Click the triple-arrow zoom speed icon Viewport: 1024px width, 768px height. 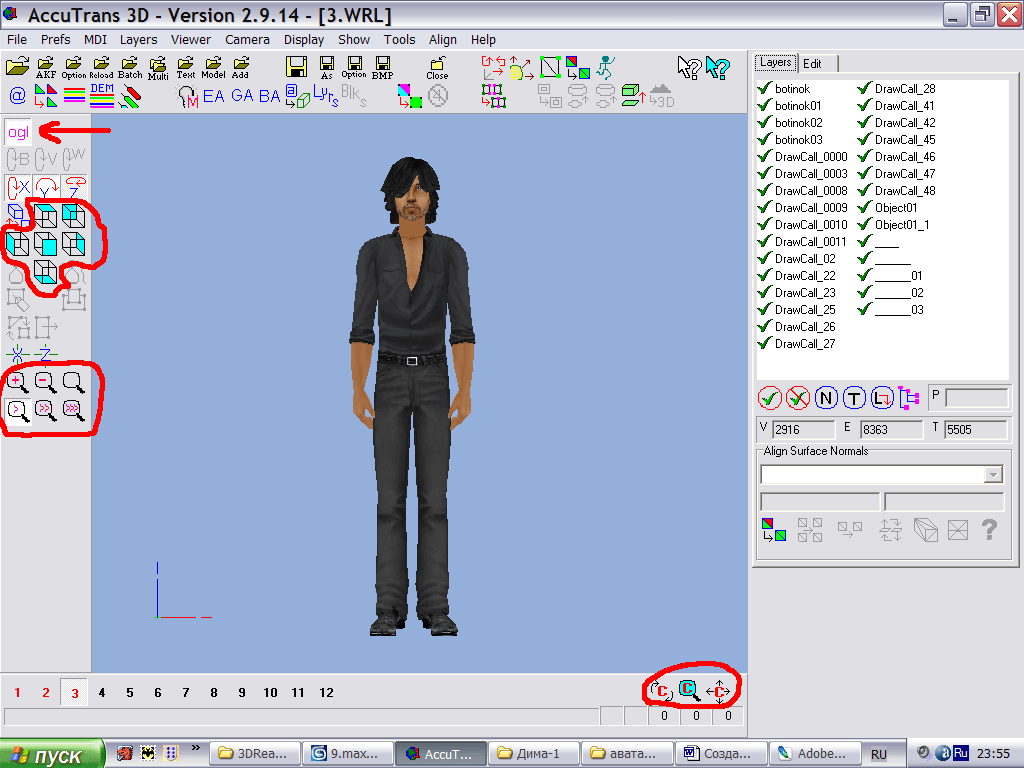tap(73, 411)
